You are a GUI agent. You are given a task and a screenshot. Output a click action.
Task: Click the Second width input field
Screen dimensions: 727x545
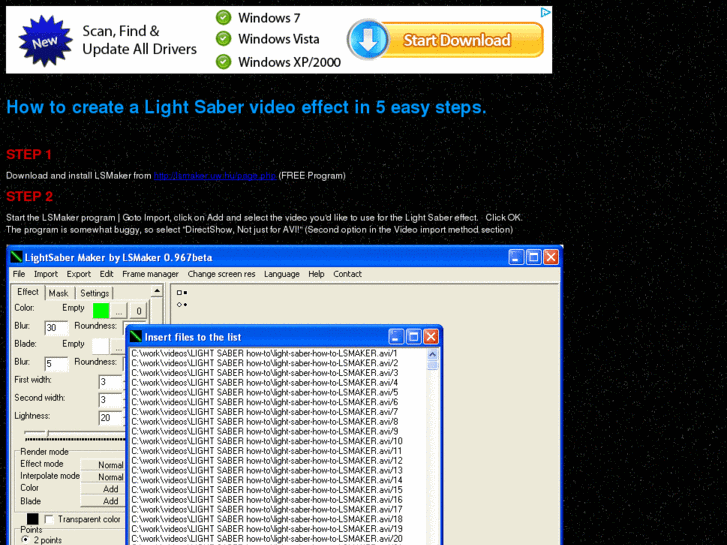point(111,400)
